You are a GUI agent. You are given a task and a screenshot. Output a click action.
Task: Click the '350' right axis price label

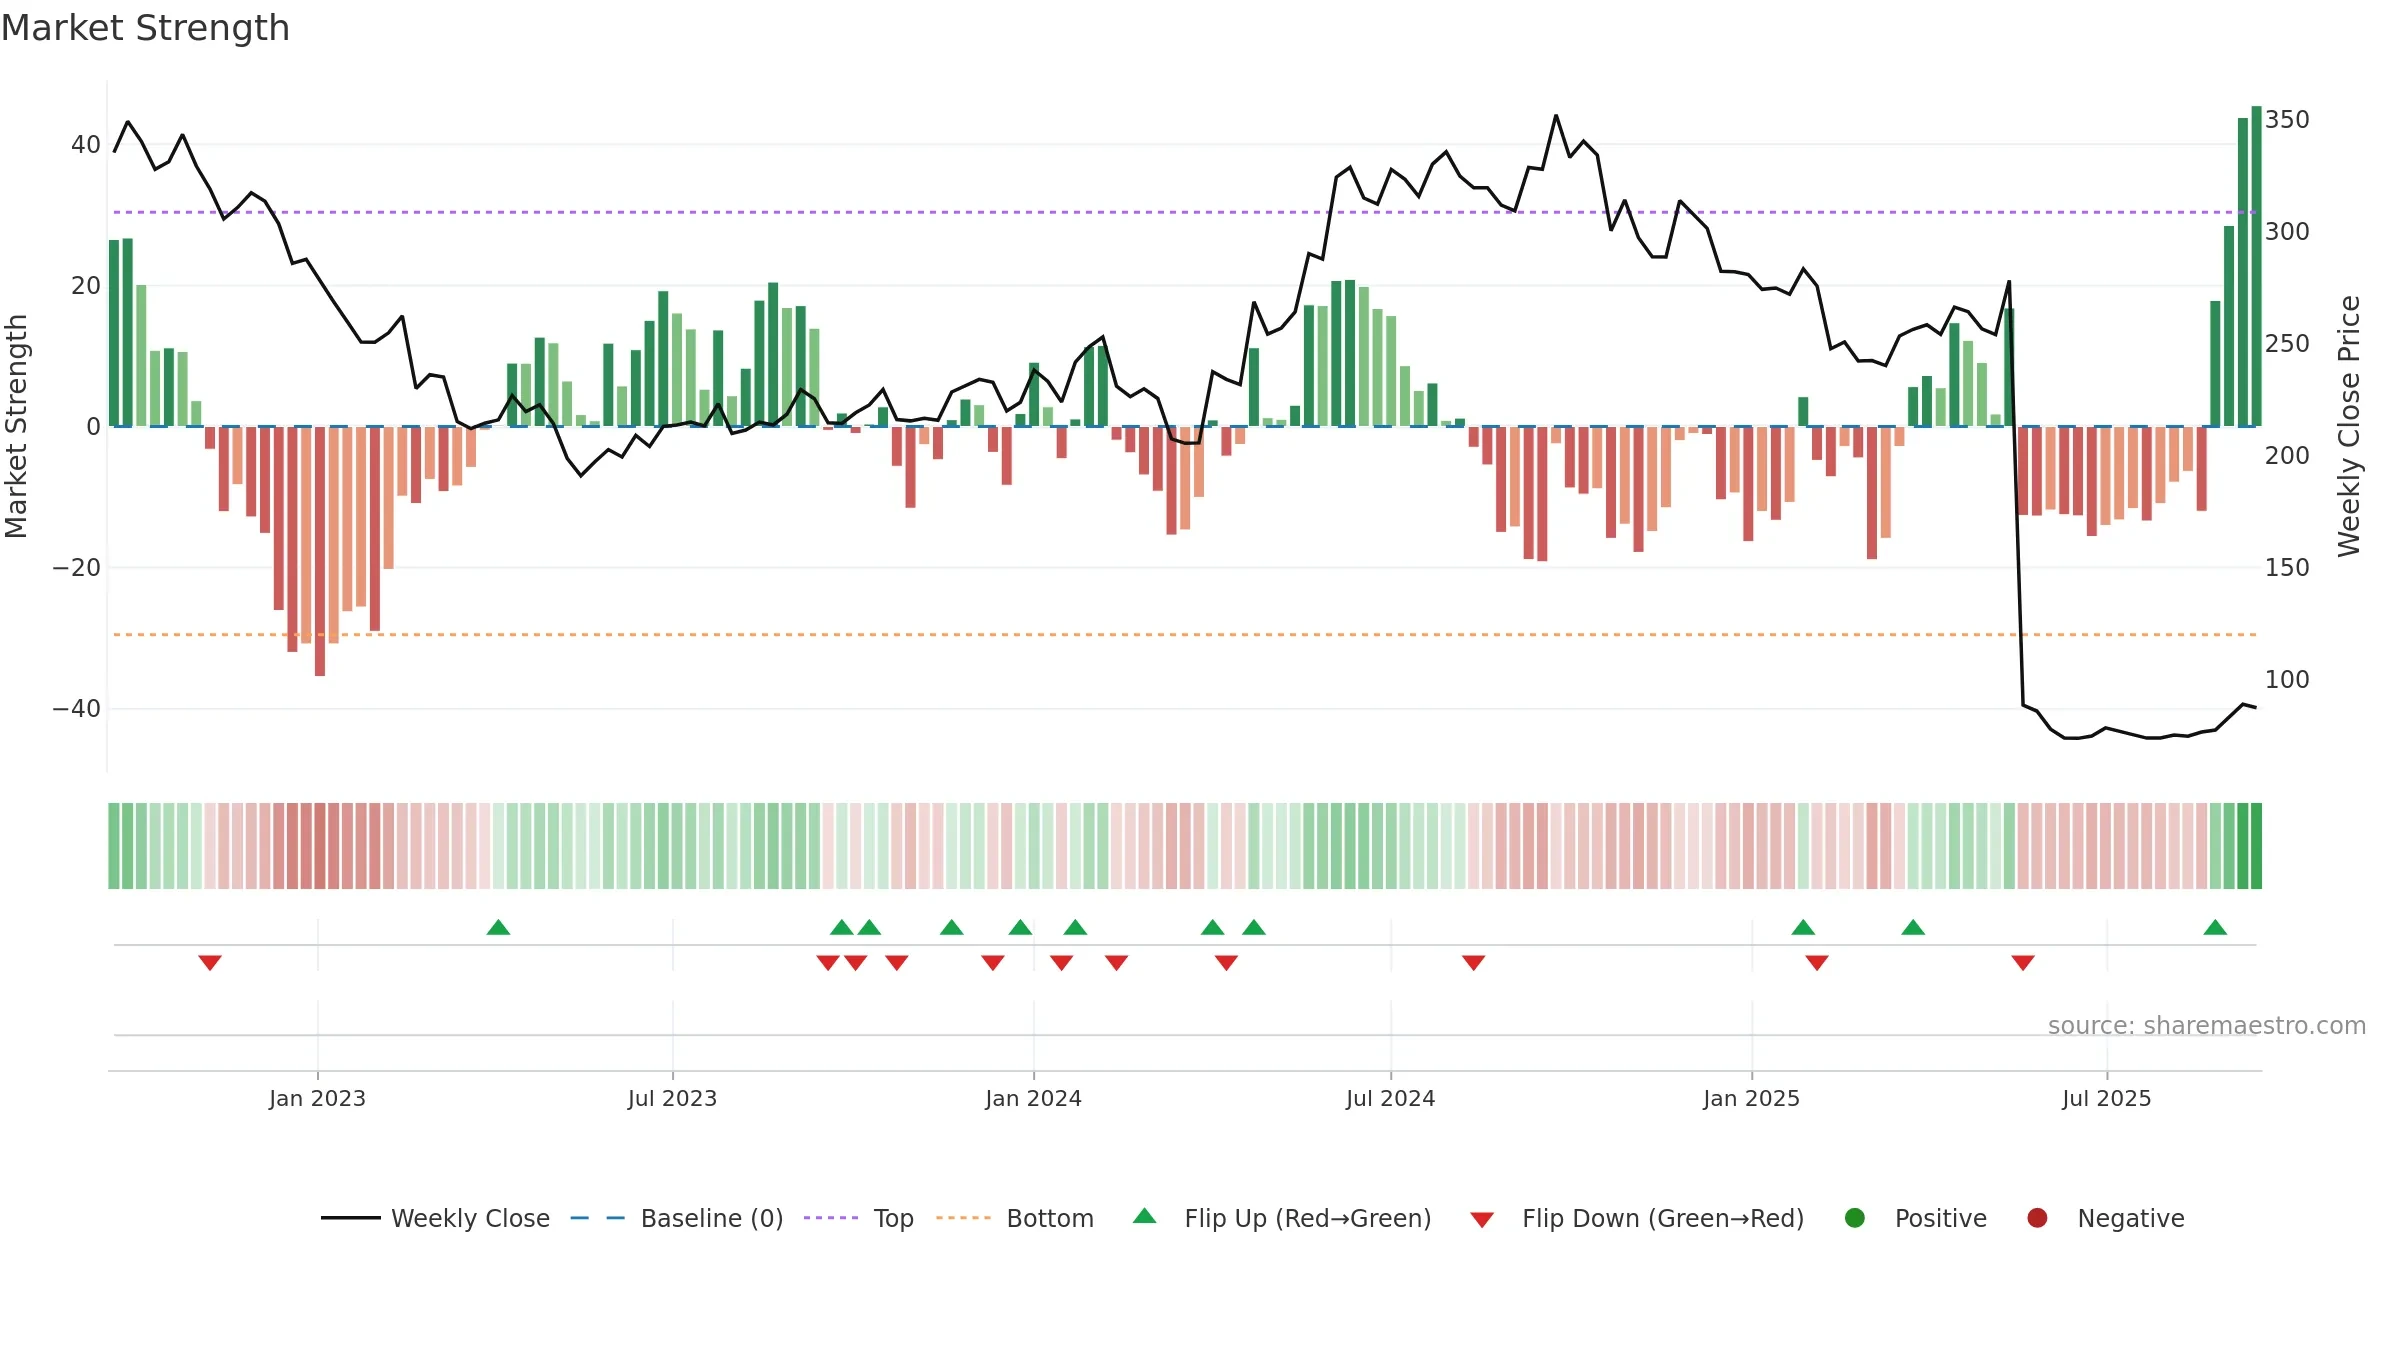tap(2288, 120)
